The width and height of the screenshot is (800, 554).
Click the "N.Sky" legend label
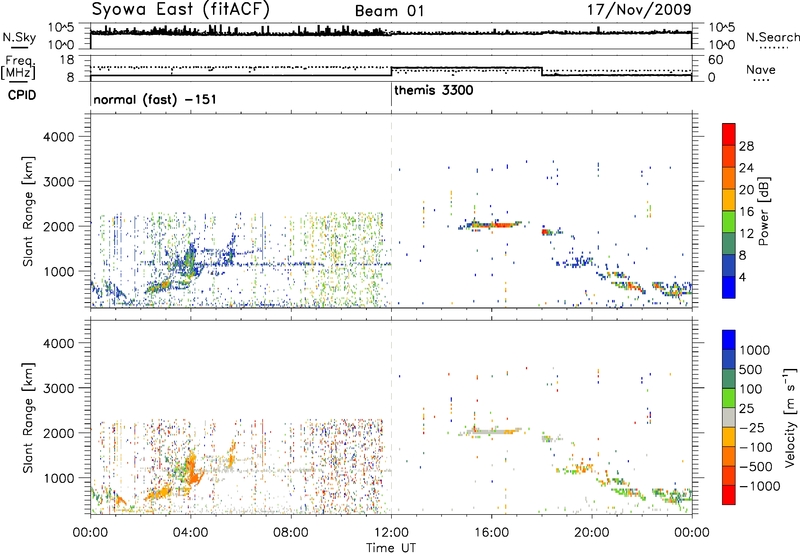click(x=20, y=37)
